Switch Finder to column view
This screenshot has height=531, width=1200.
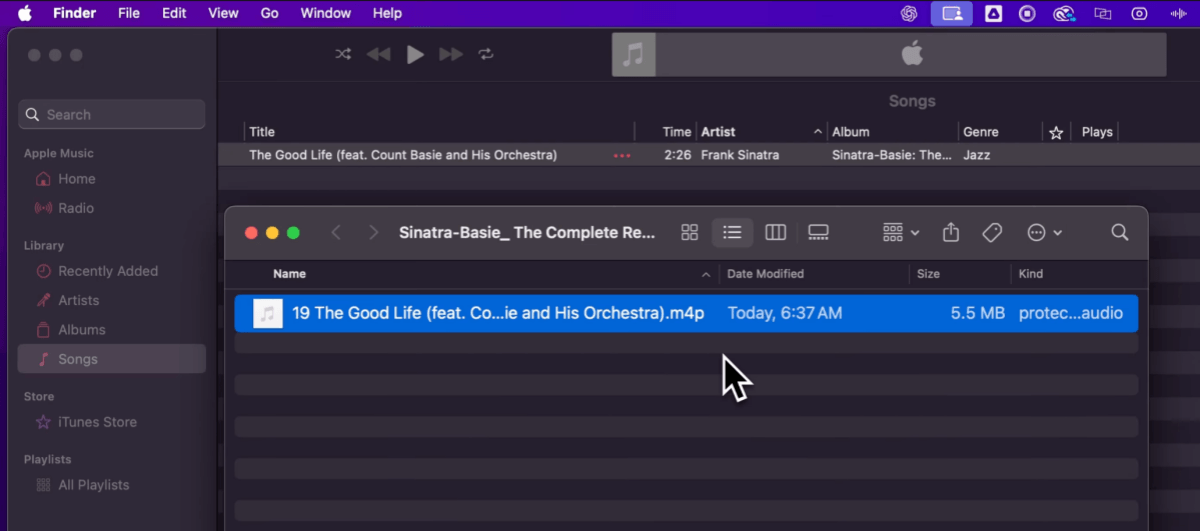tap(775, 232)
